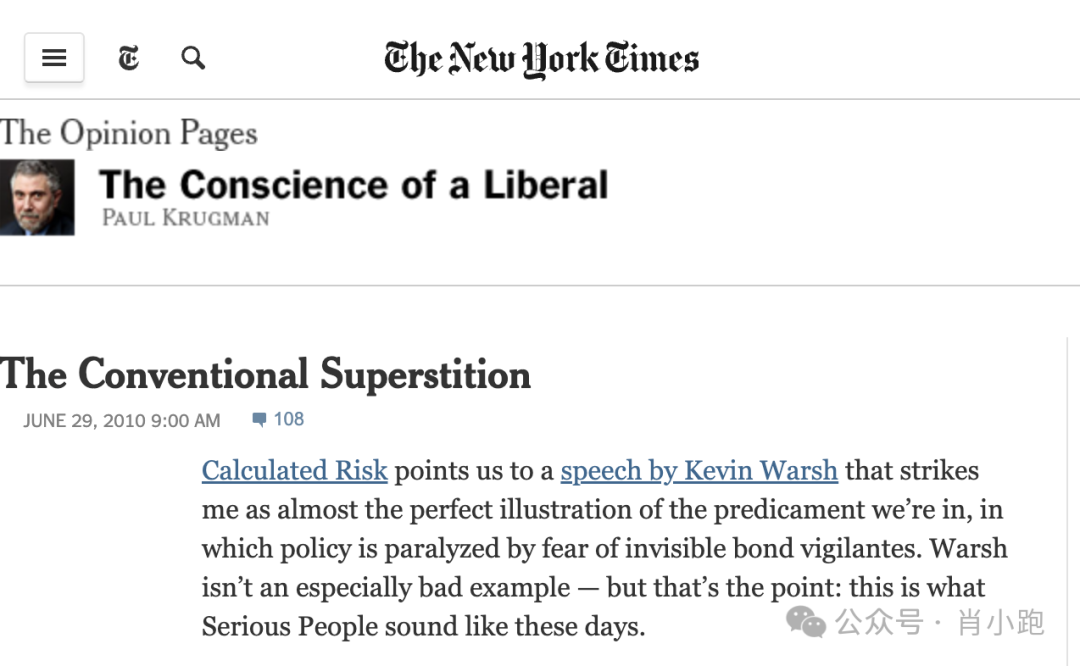This screenshot has width=1080, height=666.
Task: Open the speech by Kevin Warsh link
Action: click(699, 470)
